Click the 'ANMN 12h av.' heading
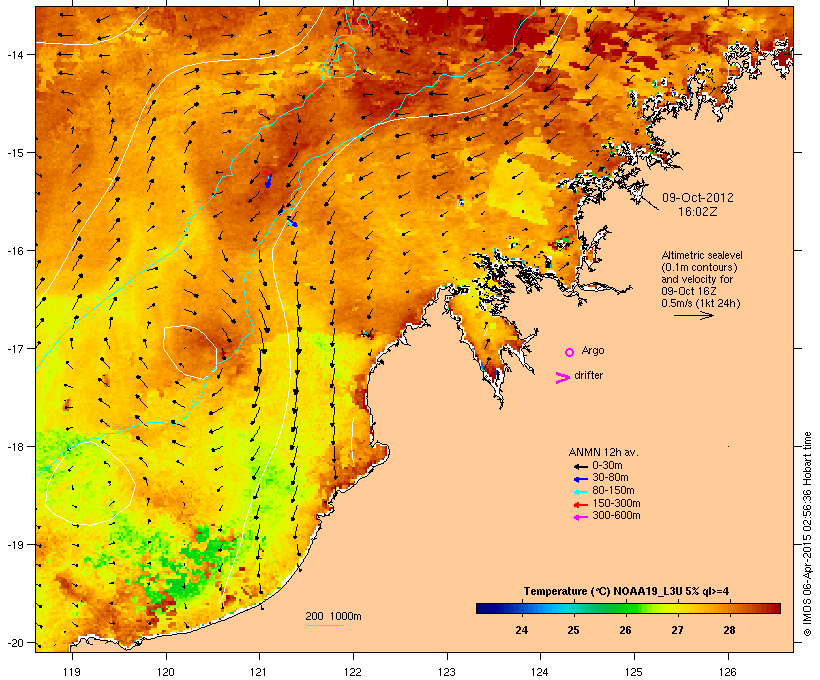 click(x=603, y=452)
